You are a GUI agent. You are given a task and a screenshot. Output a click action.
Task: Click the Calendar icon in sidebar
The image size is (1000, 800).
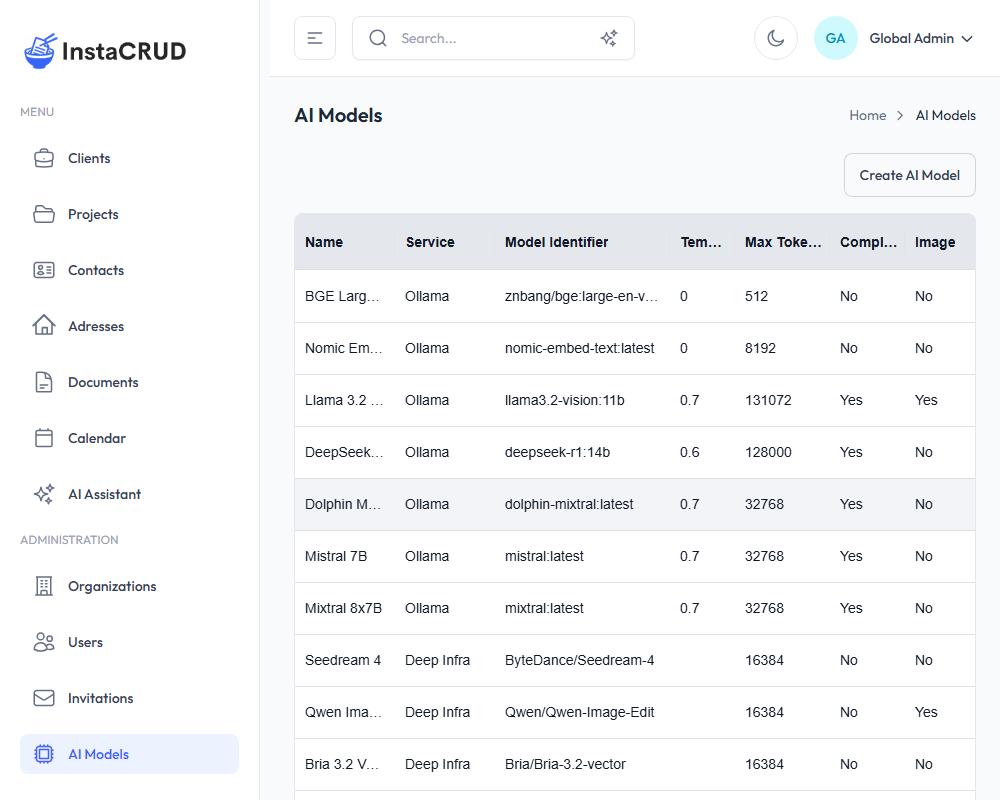coord(44,438)
